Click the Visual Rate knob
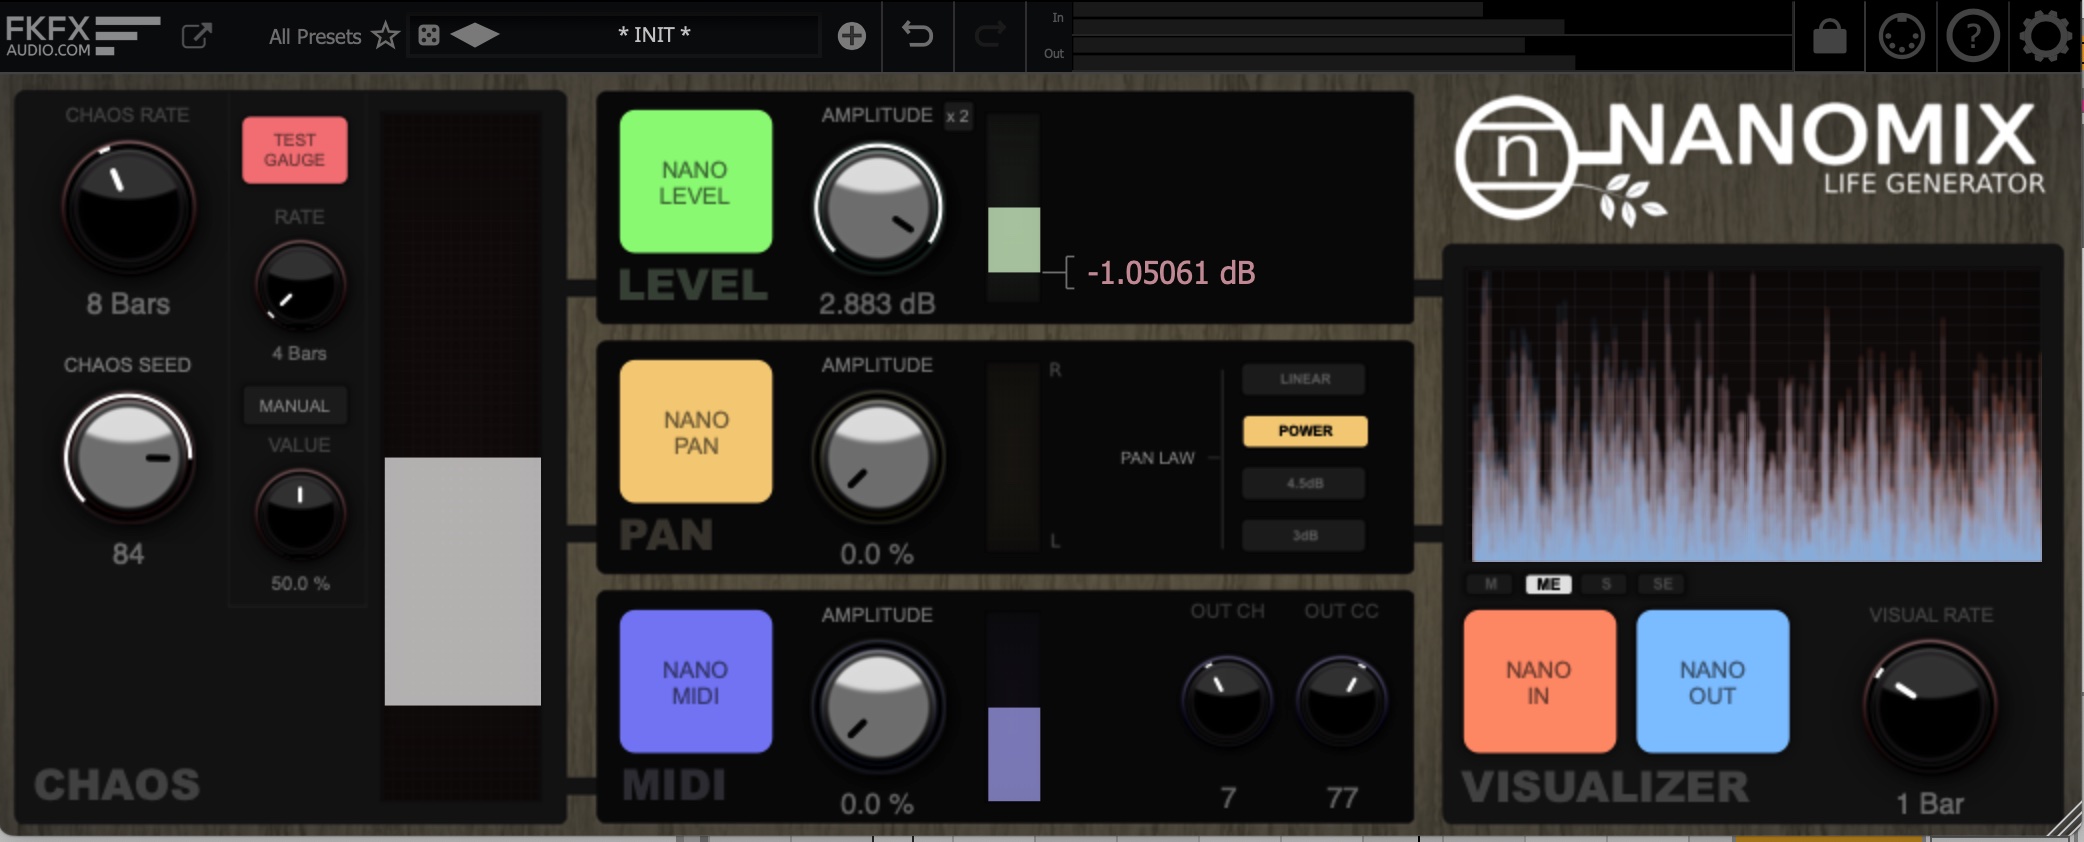Image resolution: width=2084 pixels, height=842 pixels. (x=1930, y=707)
